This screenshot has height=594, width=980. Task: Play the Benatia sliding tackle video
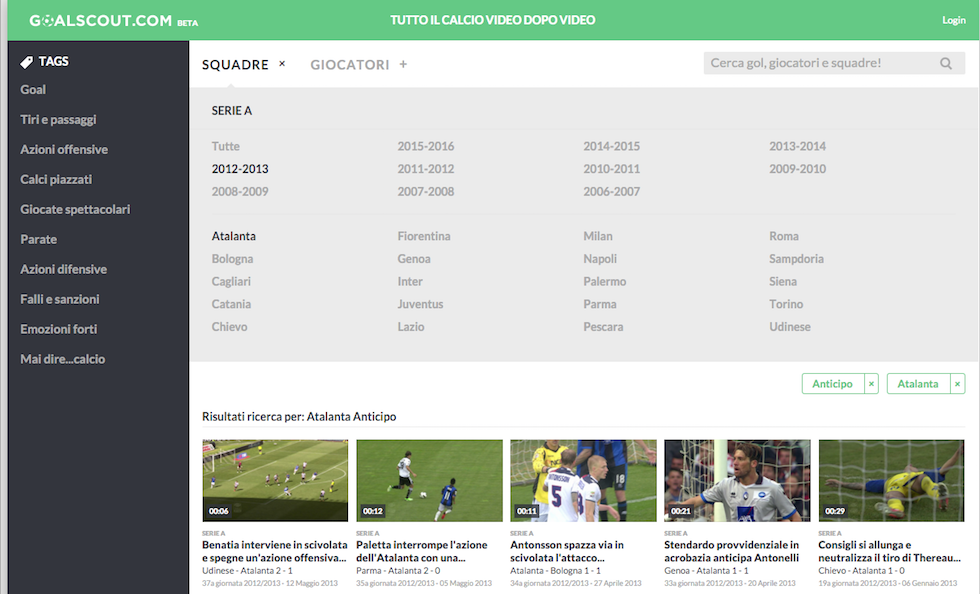click(275, 480)
